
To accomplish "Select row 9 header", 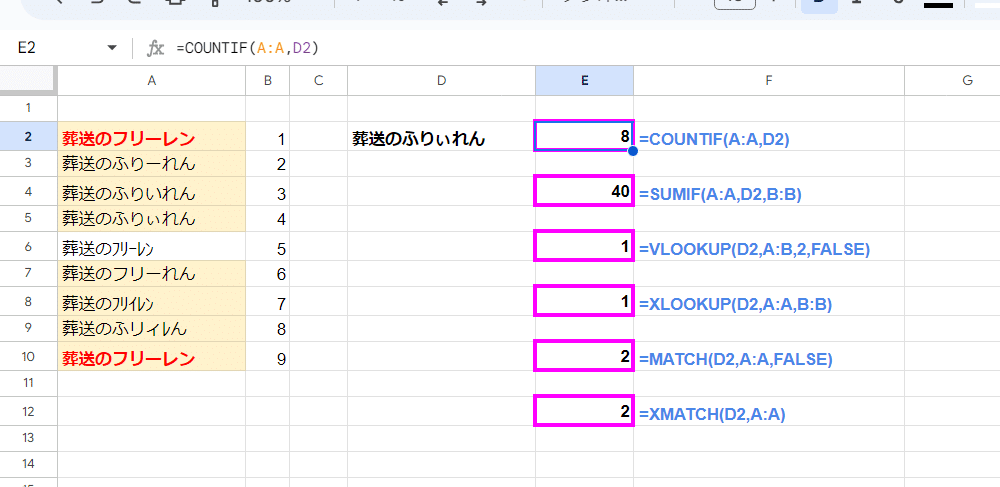I will [29, 328].
